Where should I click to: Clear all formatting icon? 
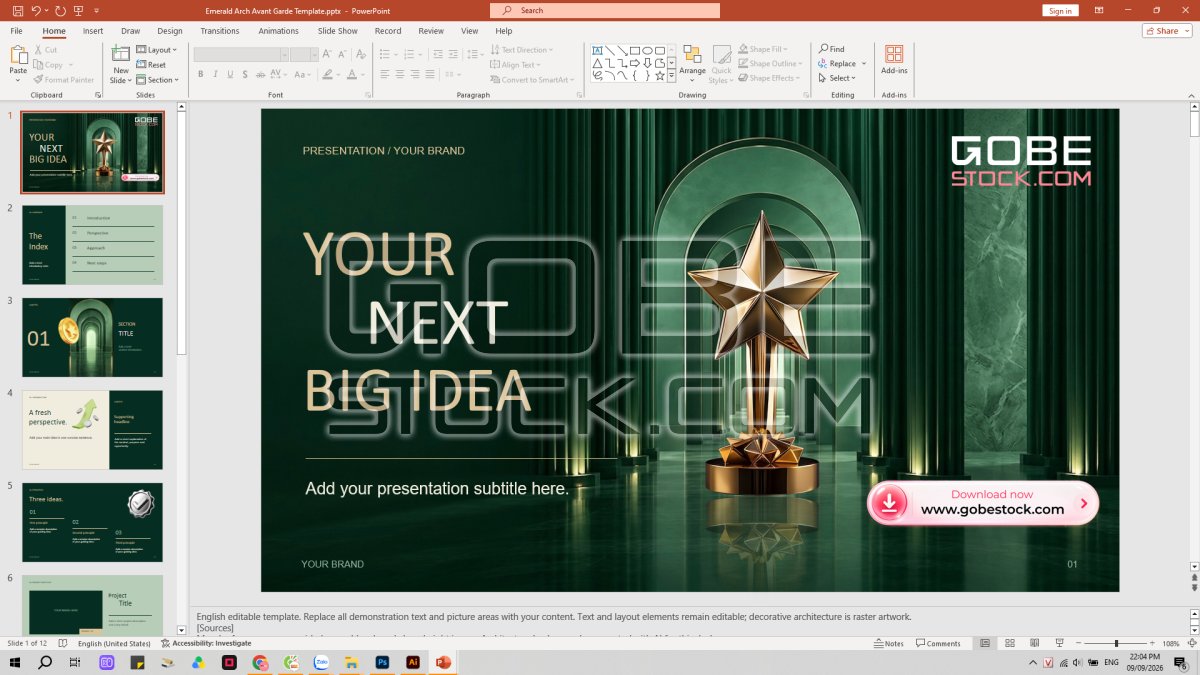coord(362,54)
